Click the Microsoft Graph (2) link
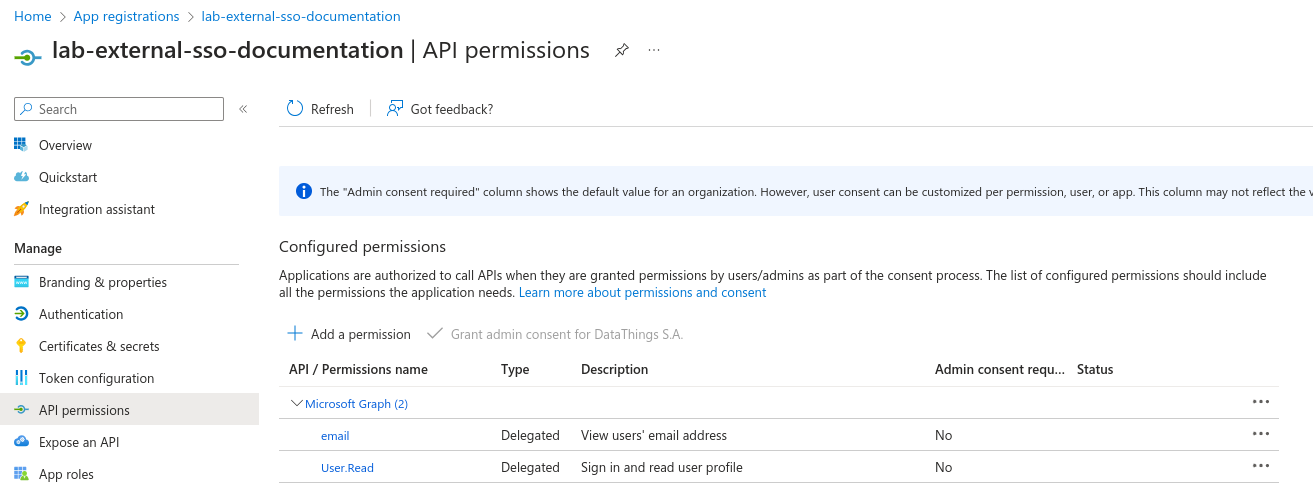 (356, 404)
